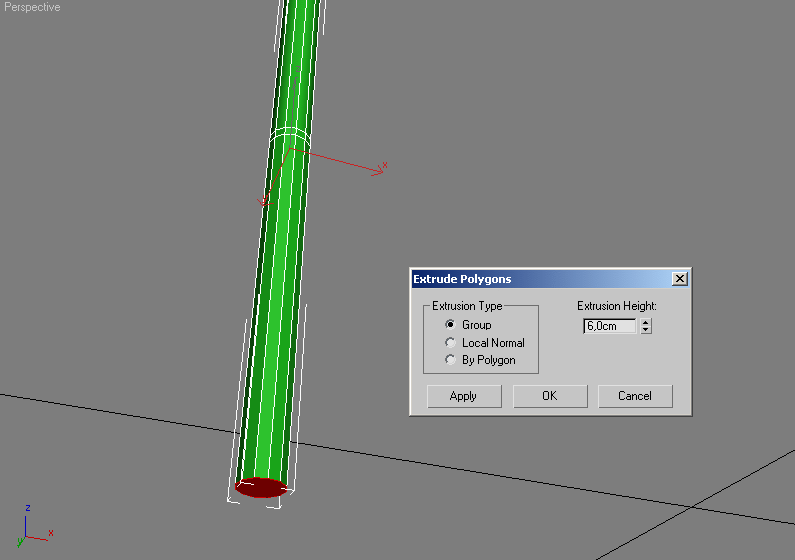Image resolution: width=795 pixels, height=560 pixels.
Task: Confirm extrusion with the OK button
Action: pos(550,396)
